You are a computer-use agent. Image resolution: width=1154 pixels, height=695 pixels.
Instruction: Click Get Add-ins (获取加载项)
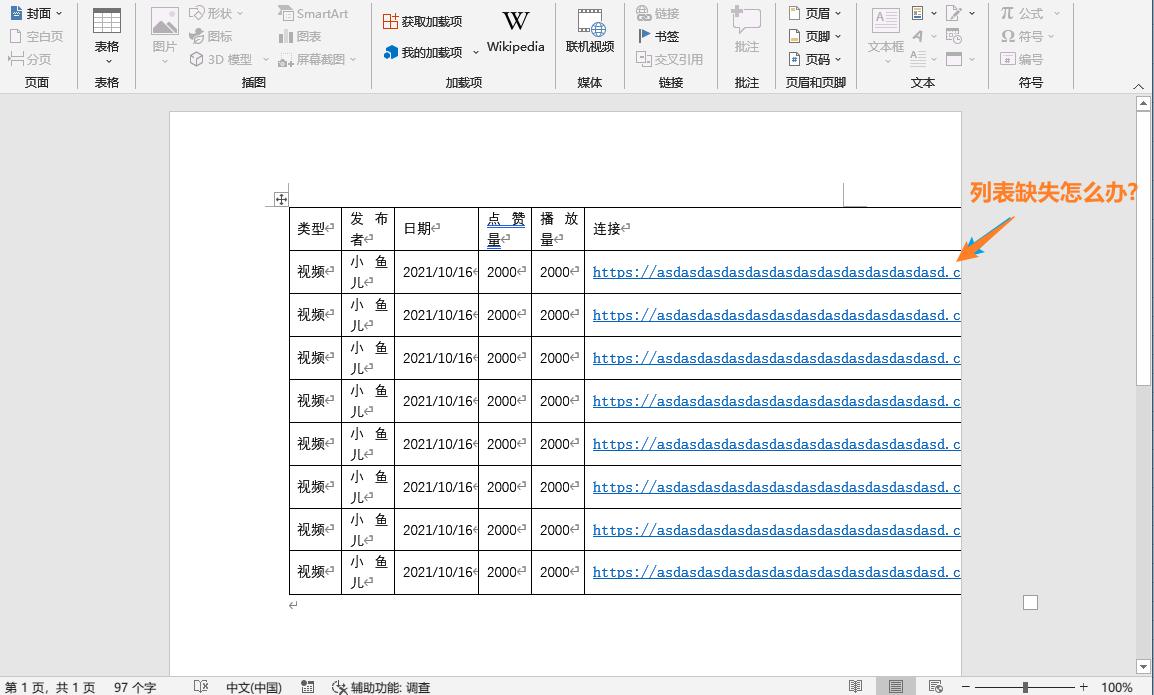[422, 21]
